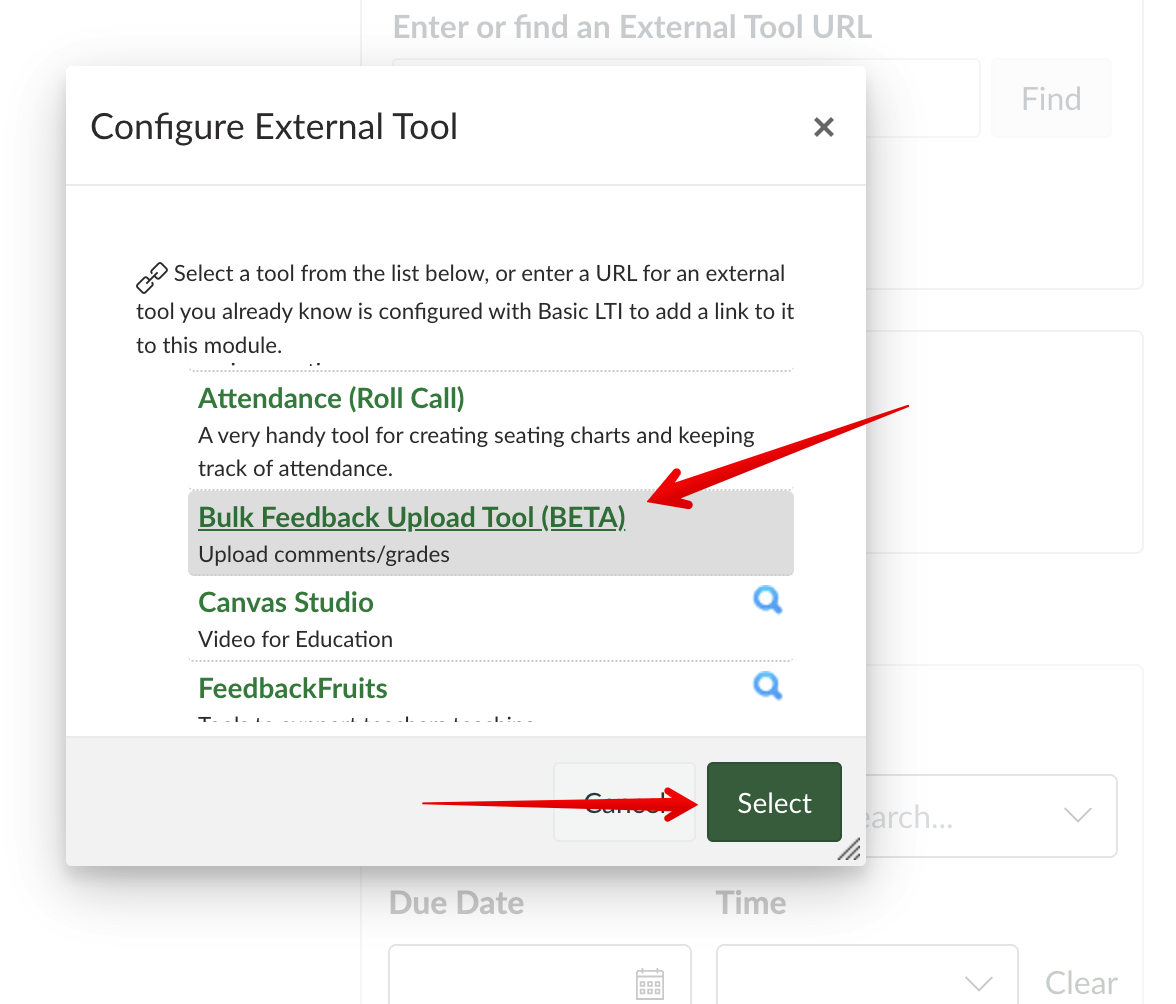
Task: Click Clear beside the Time field
Action: tap(1081, 982)
